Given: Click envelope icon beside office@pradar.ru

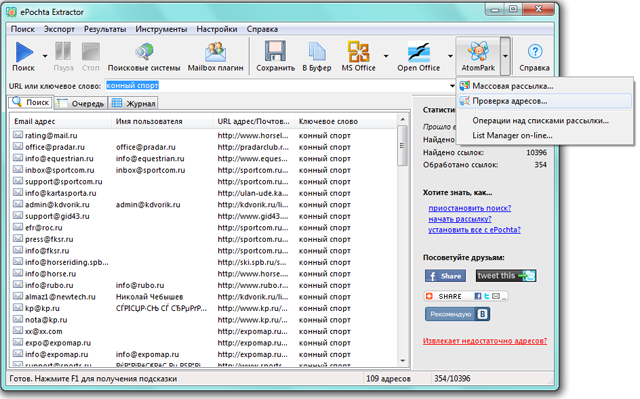Looking at the screenshot, I should click(18, 146).
